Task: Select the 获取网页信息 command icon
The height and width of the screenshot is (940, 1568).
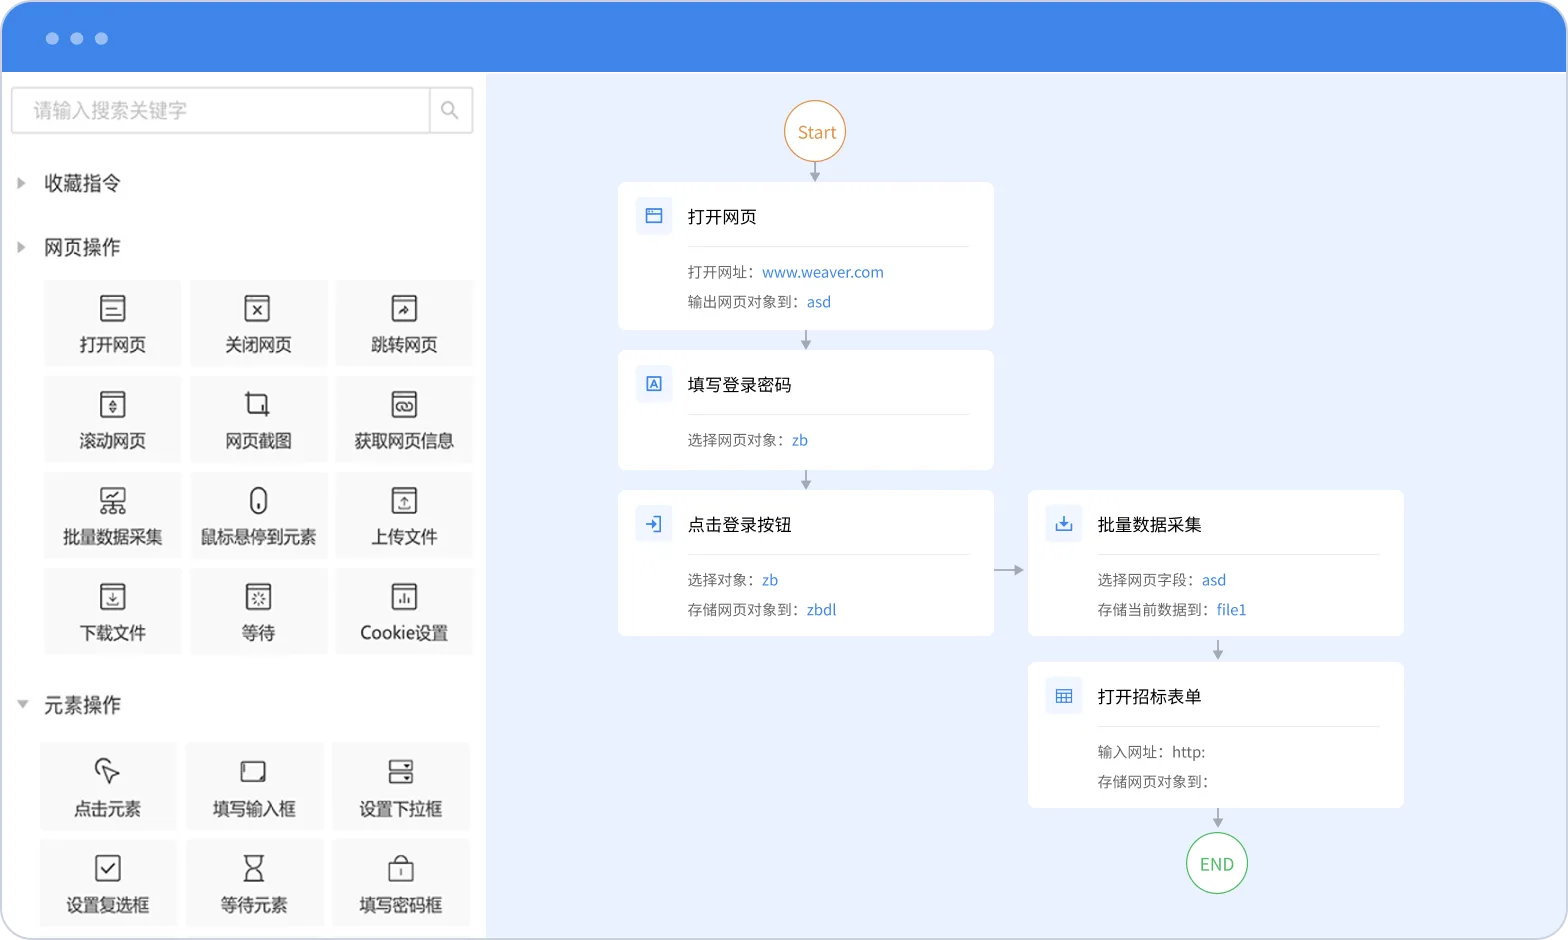Action: tap(404, 404)
